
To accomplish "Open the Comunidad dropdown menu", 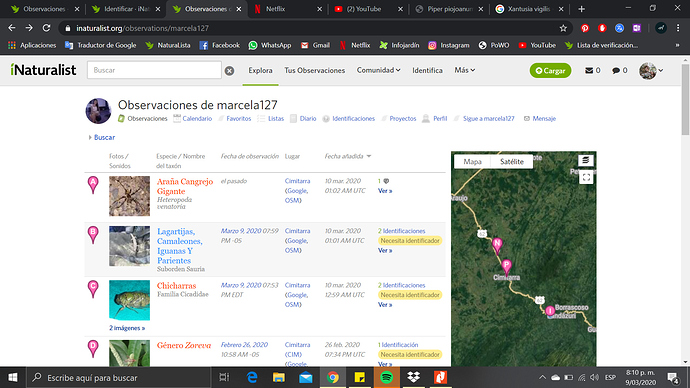I will click(x=378, y=70).
